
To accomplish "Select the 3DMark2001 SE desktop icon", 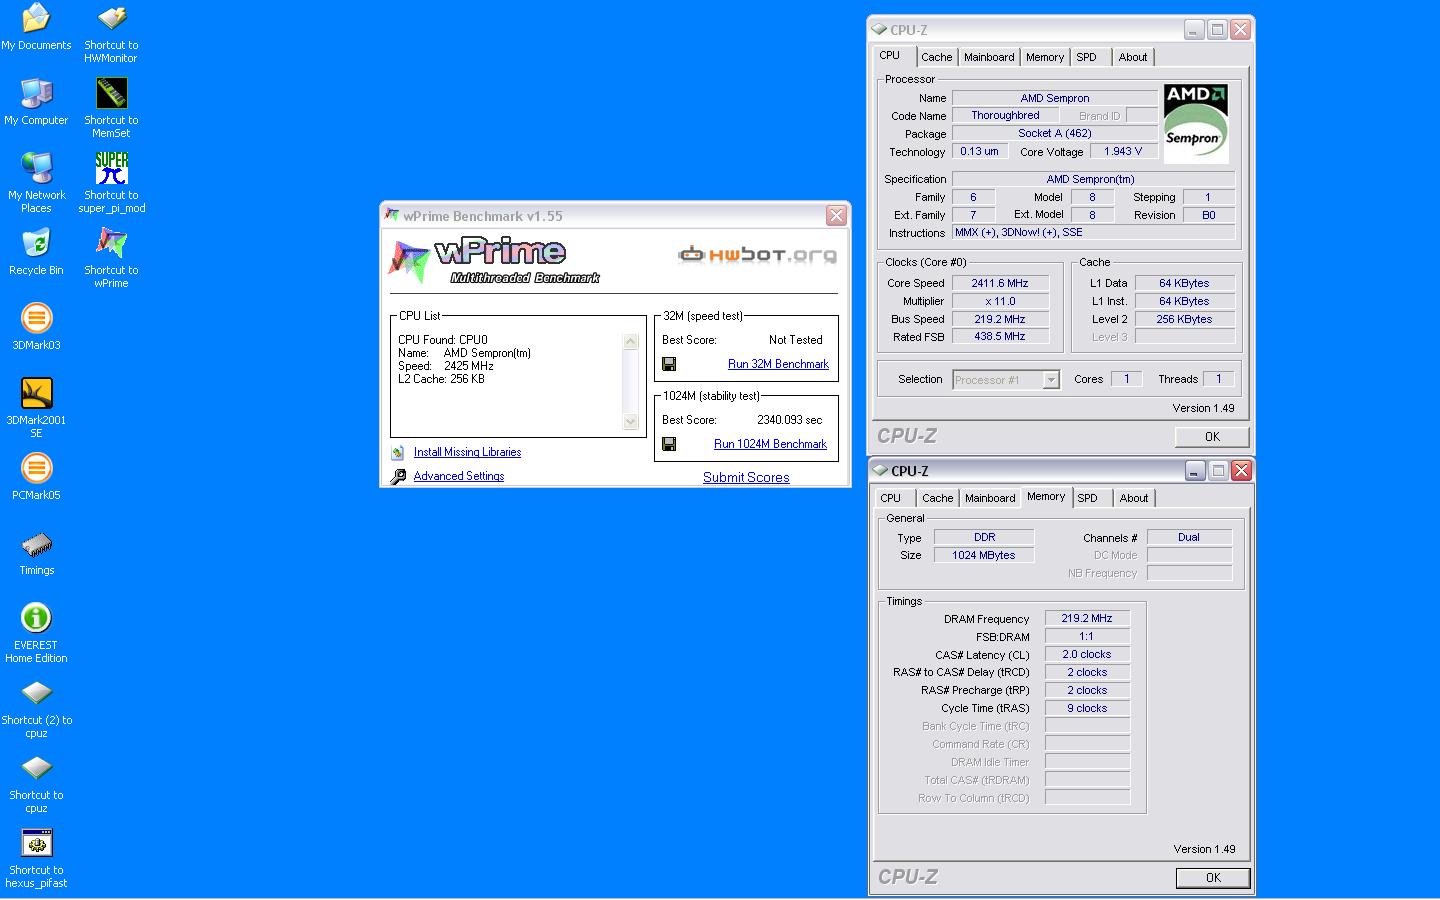I will 36,408.
